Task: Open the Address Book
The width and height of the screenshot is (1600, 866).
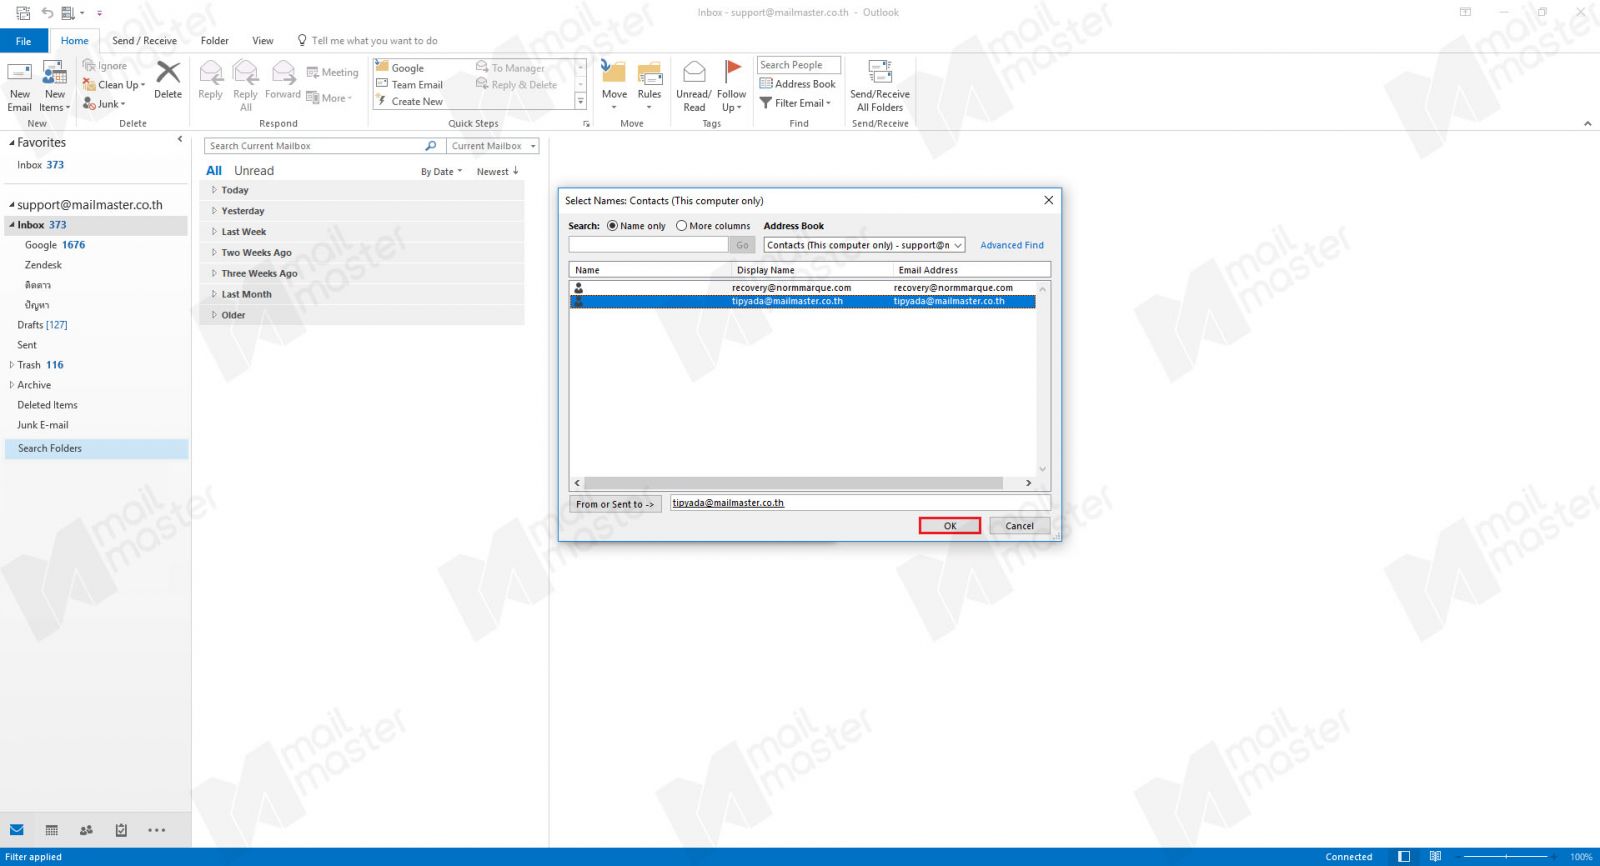Action: 797,84
